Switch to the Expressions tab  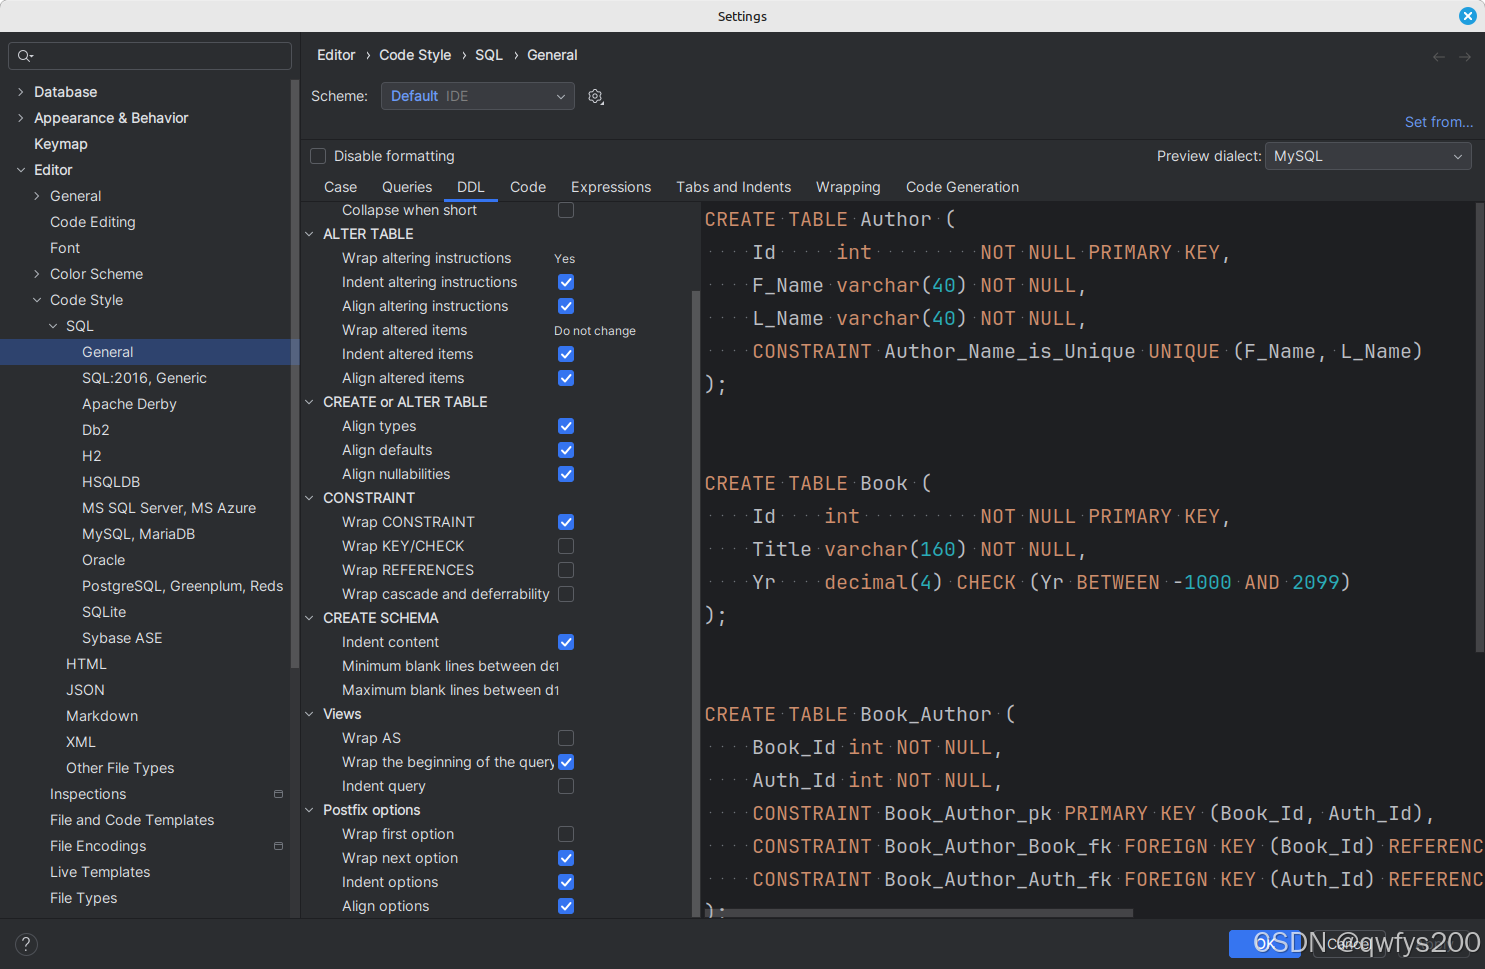pos(611,187)
